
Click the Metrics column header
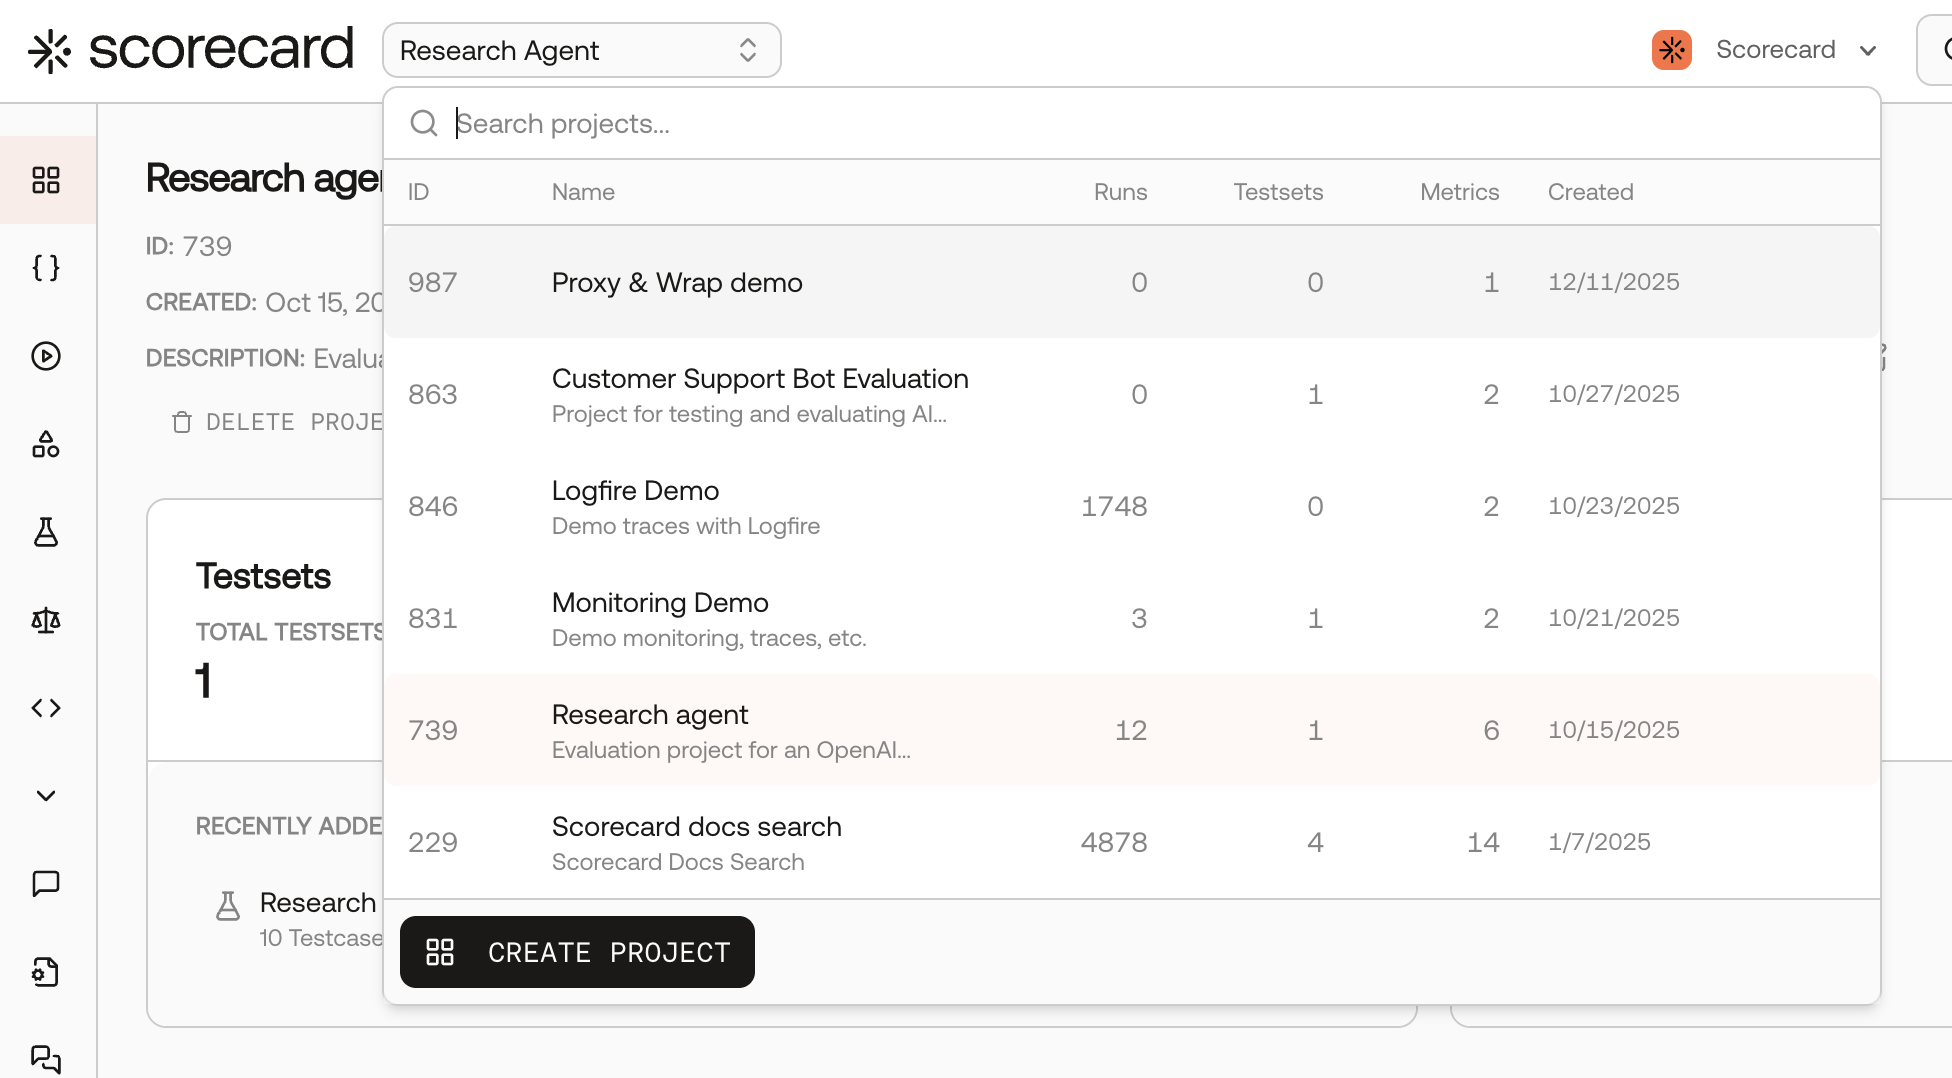1459,192
